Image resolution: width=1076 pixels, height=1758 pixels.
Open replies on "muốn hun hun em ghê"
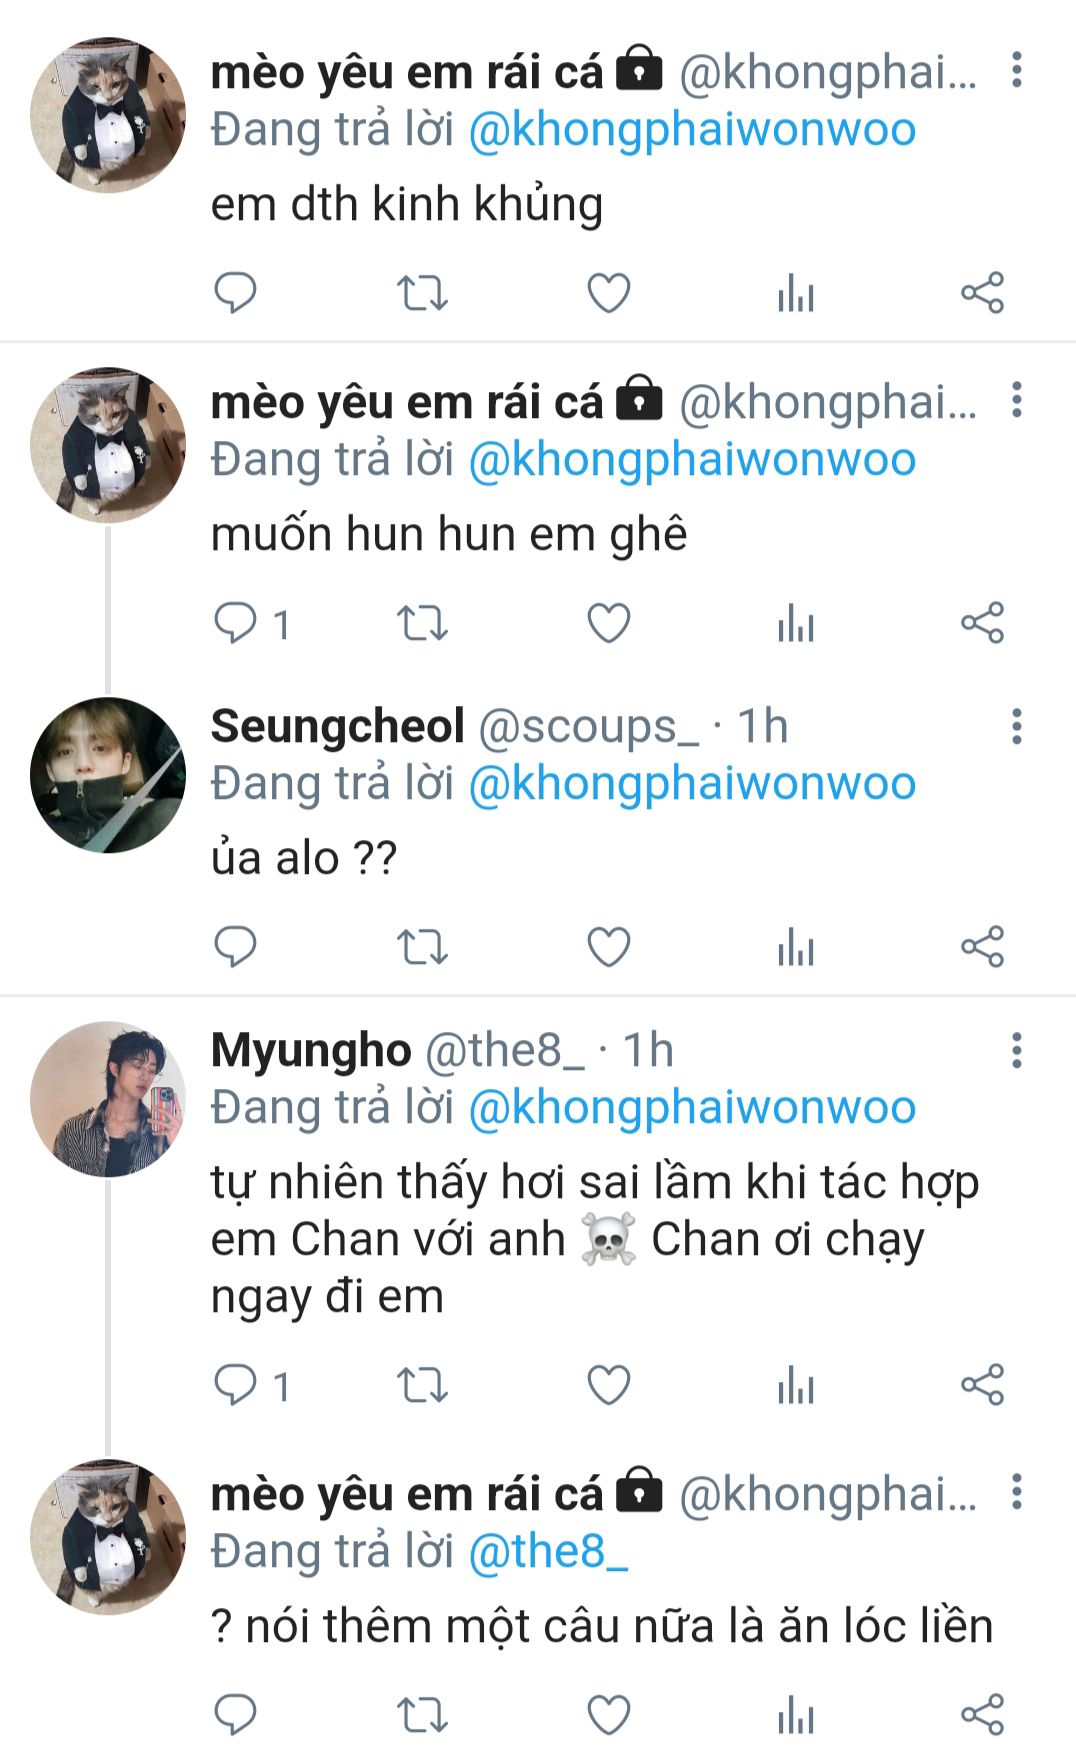(x=252, y=623)
